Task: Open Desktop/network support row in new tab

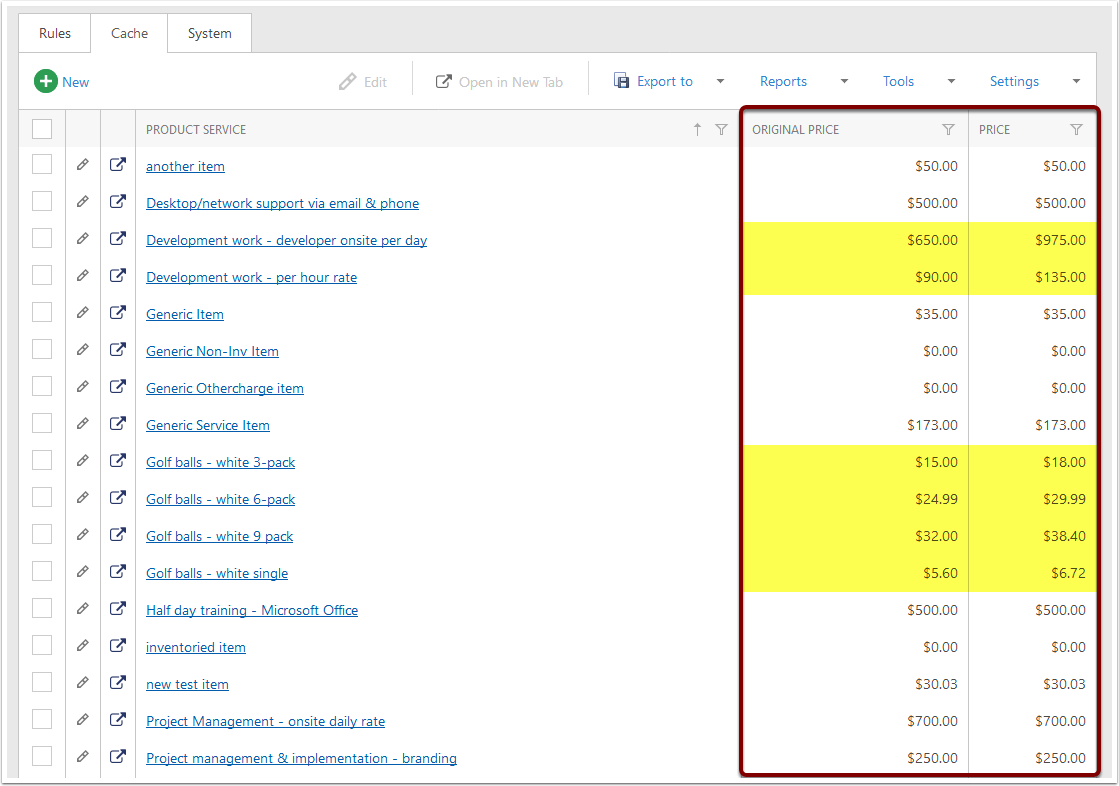Action: tap(118, 202)
